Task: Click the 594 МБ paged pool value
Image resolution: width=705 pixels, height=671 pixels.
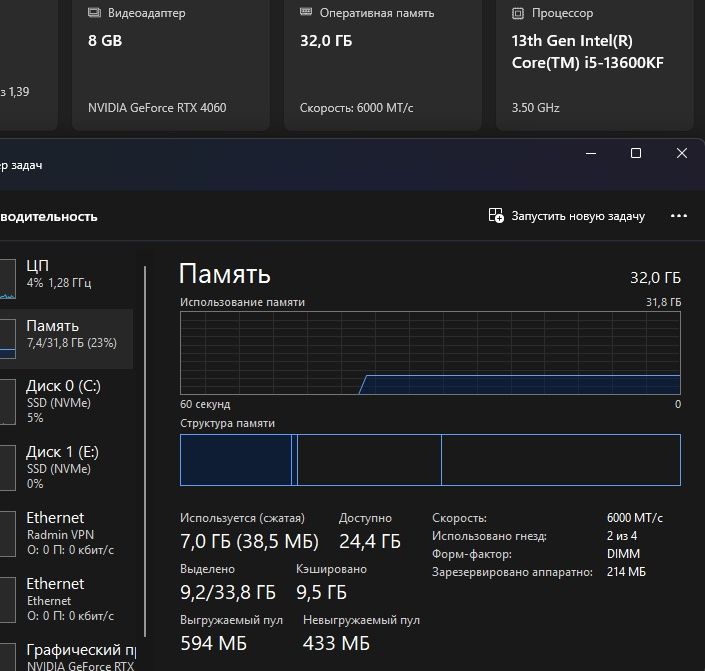Action: click(x=214, y=643)
